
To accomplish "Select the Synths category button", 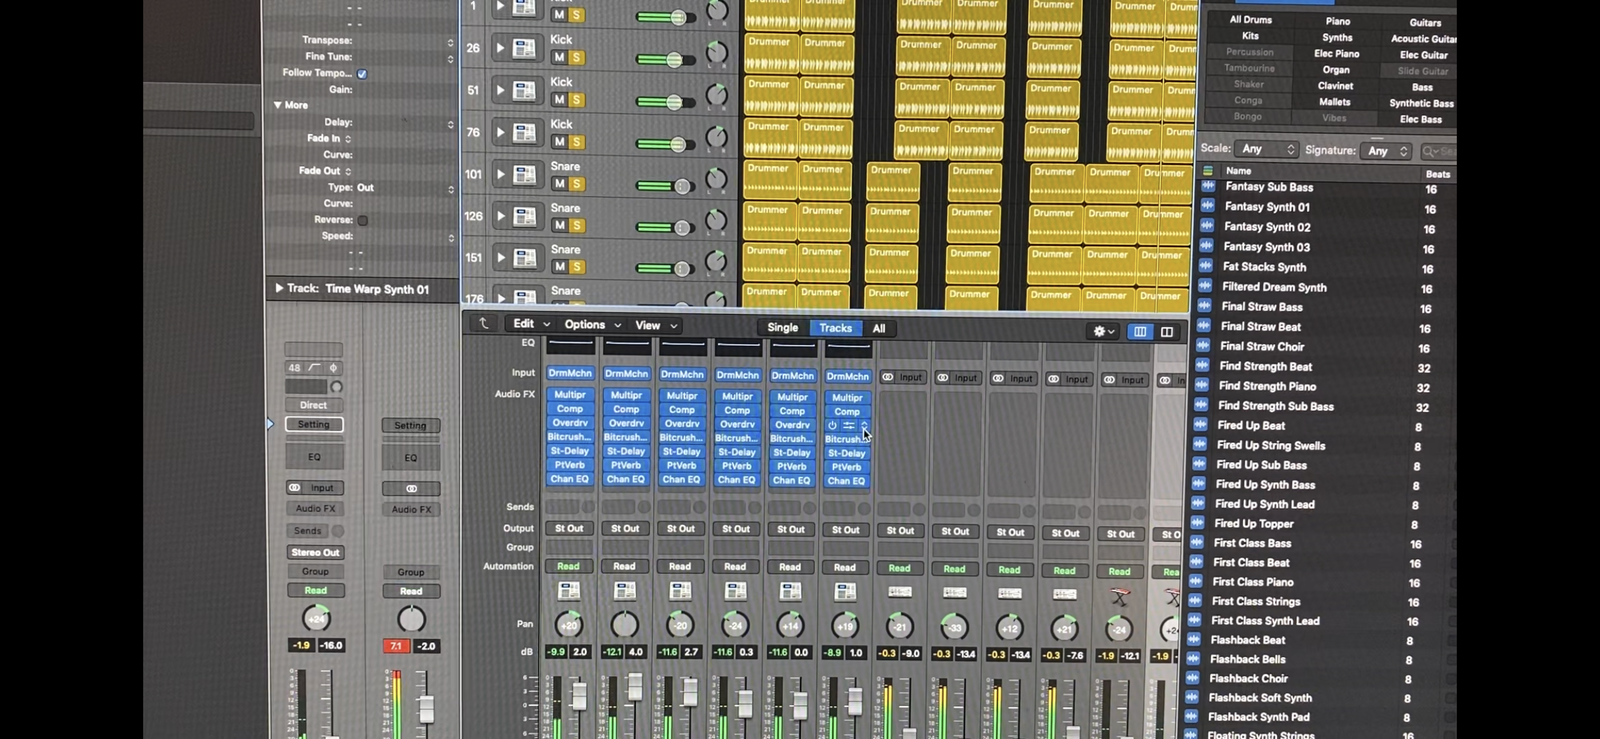I will (1337, 38).
